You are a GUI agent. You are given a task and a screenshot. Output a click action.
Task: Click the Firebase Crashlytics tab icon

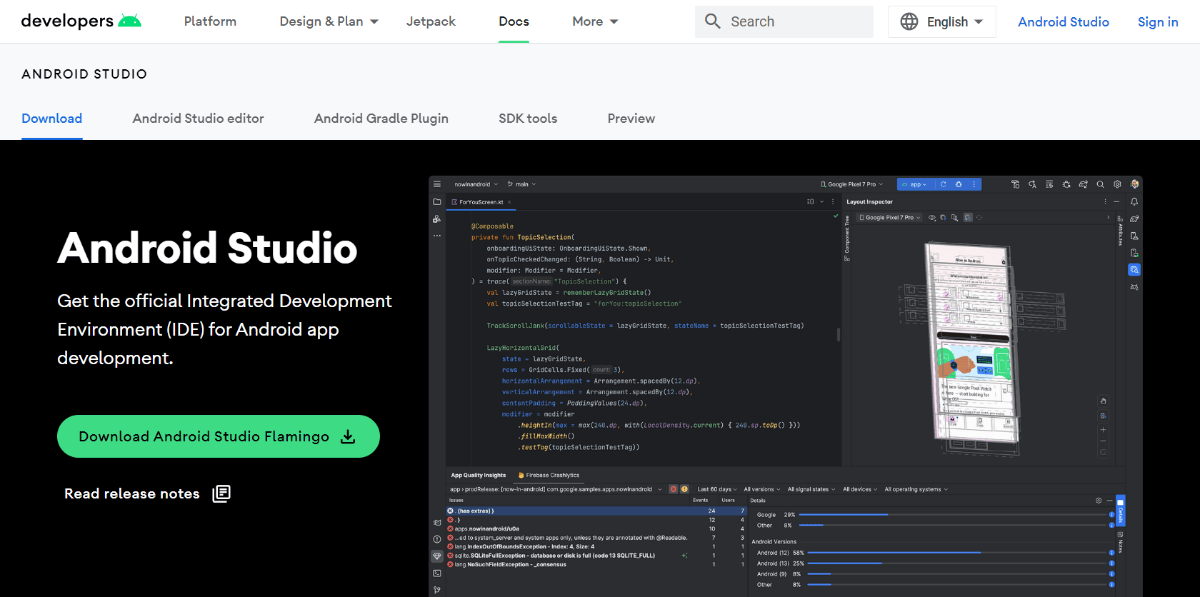pyautogui.click(x=520, y=475)
